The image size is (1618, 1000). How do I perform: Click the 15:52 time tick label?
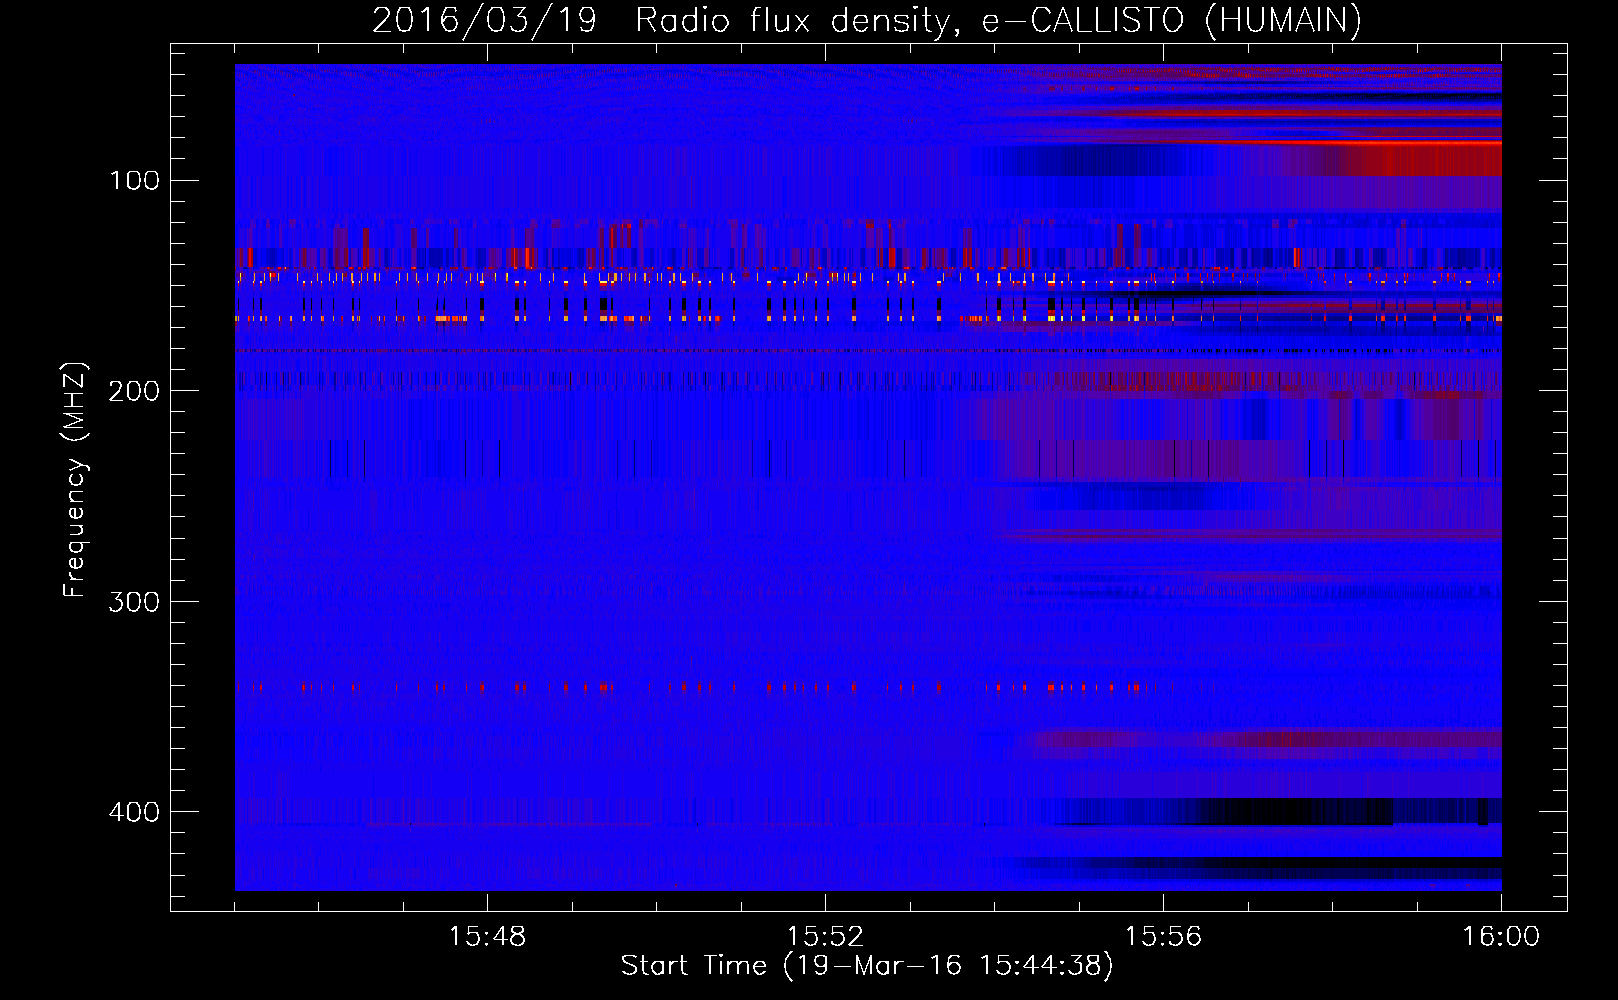click(825, 937)
